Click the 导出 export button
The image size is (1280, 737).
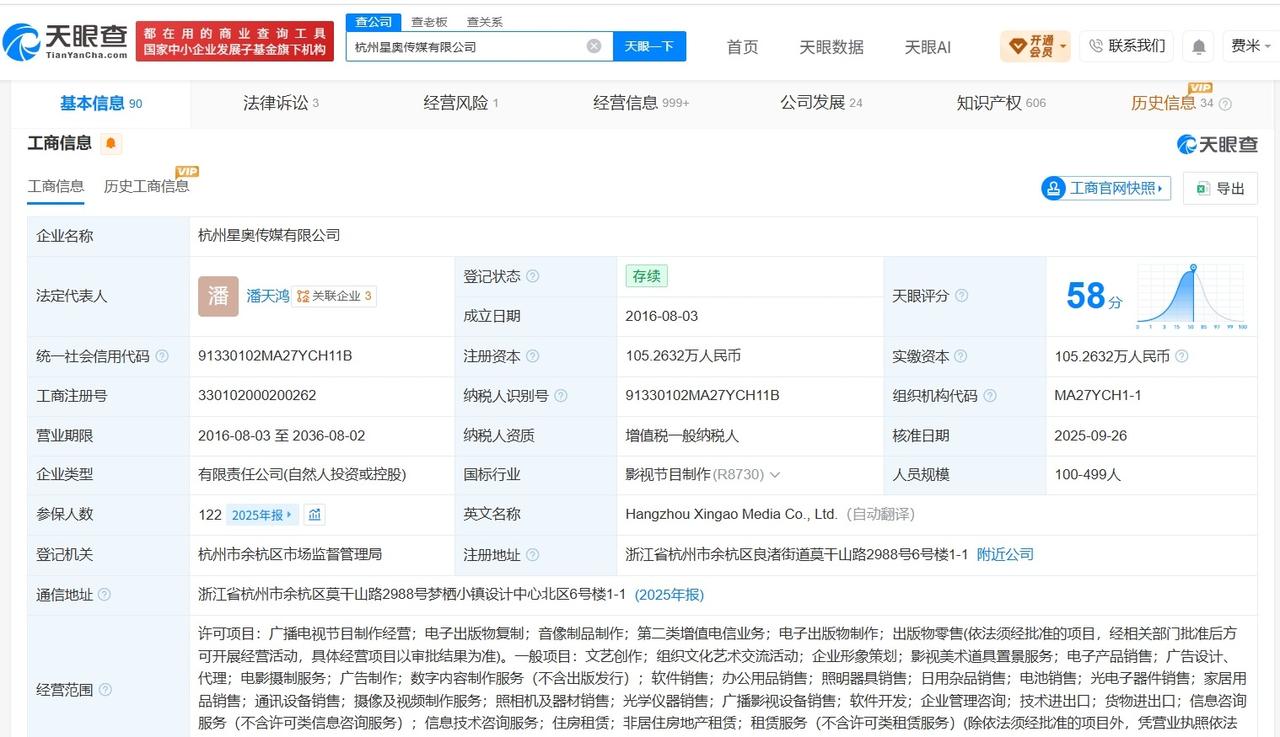point(1220,188)
